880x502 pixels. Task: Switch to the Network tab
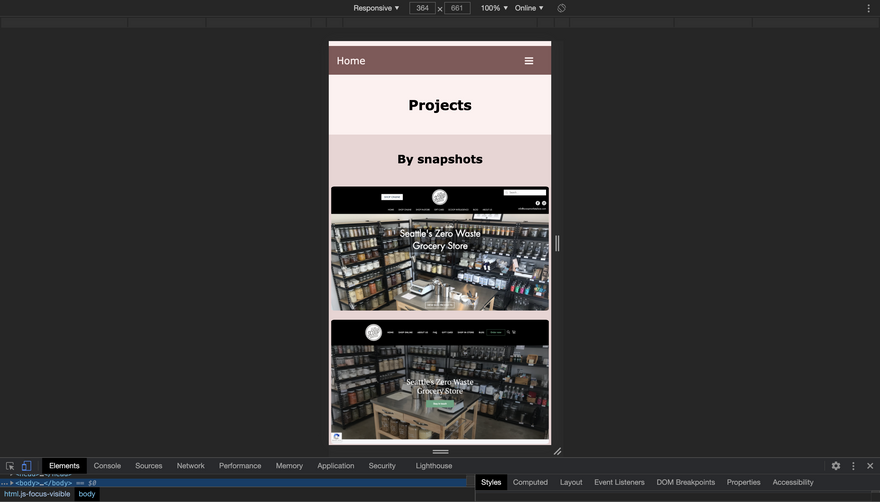point(190,466)
